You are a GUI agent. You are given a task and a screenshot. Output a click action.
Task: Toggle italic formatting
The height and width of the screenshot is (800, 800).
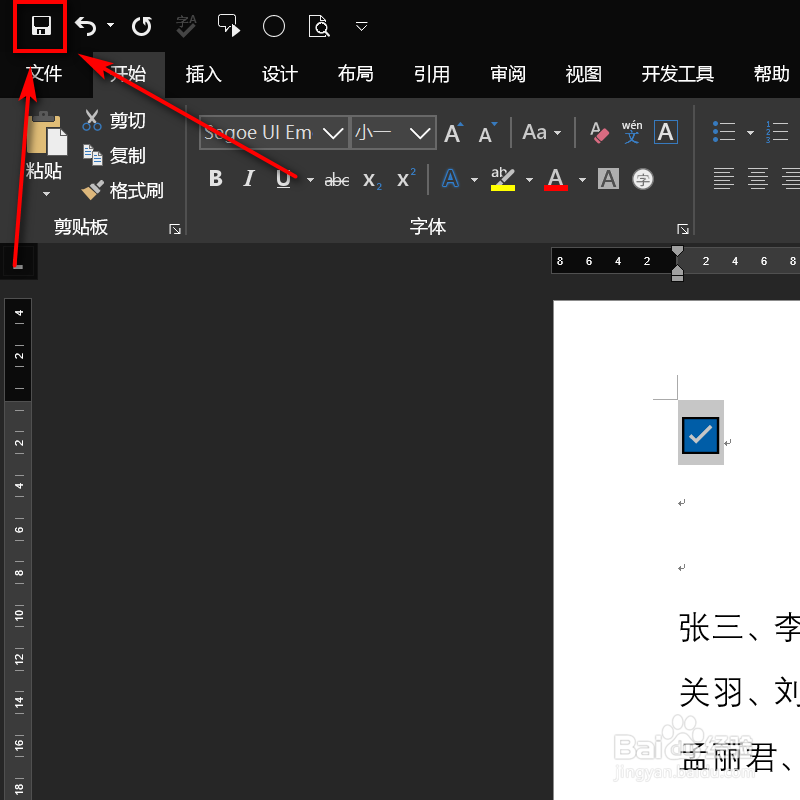[x=249, y=179]
